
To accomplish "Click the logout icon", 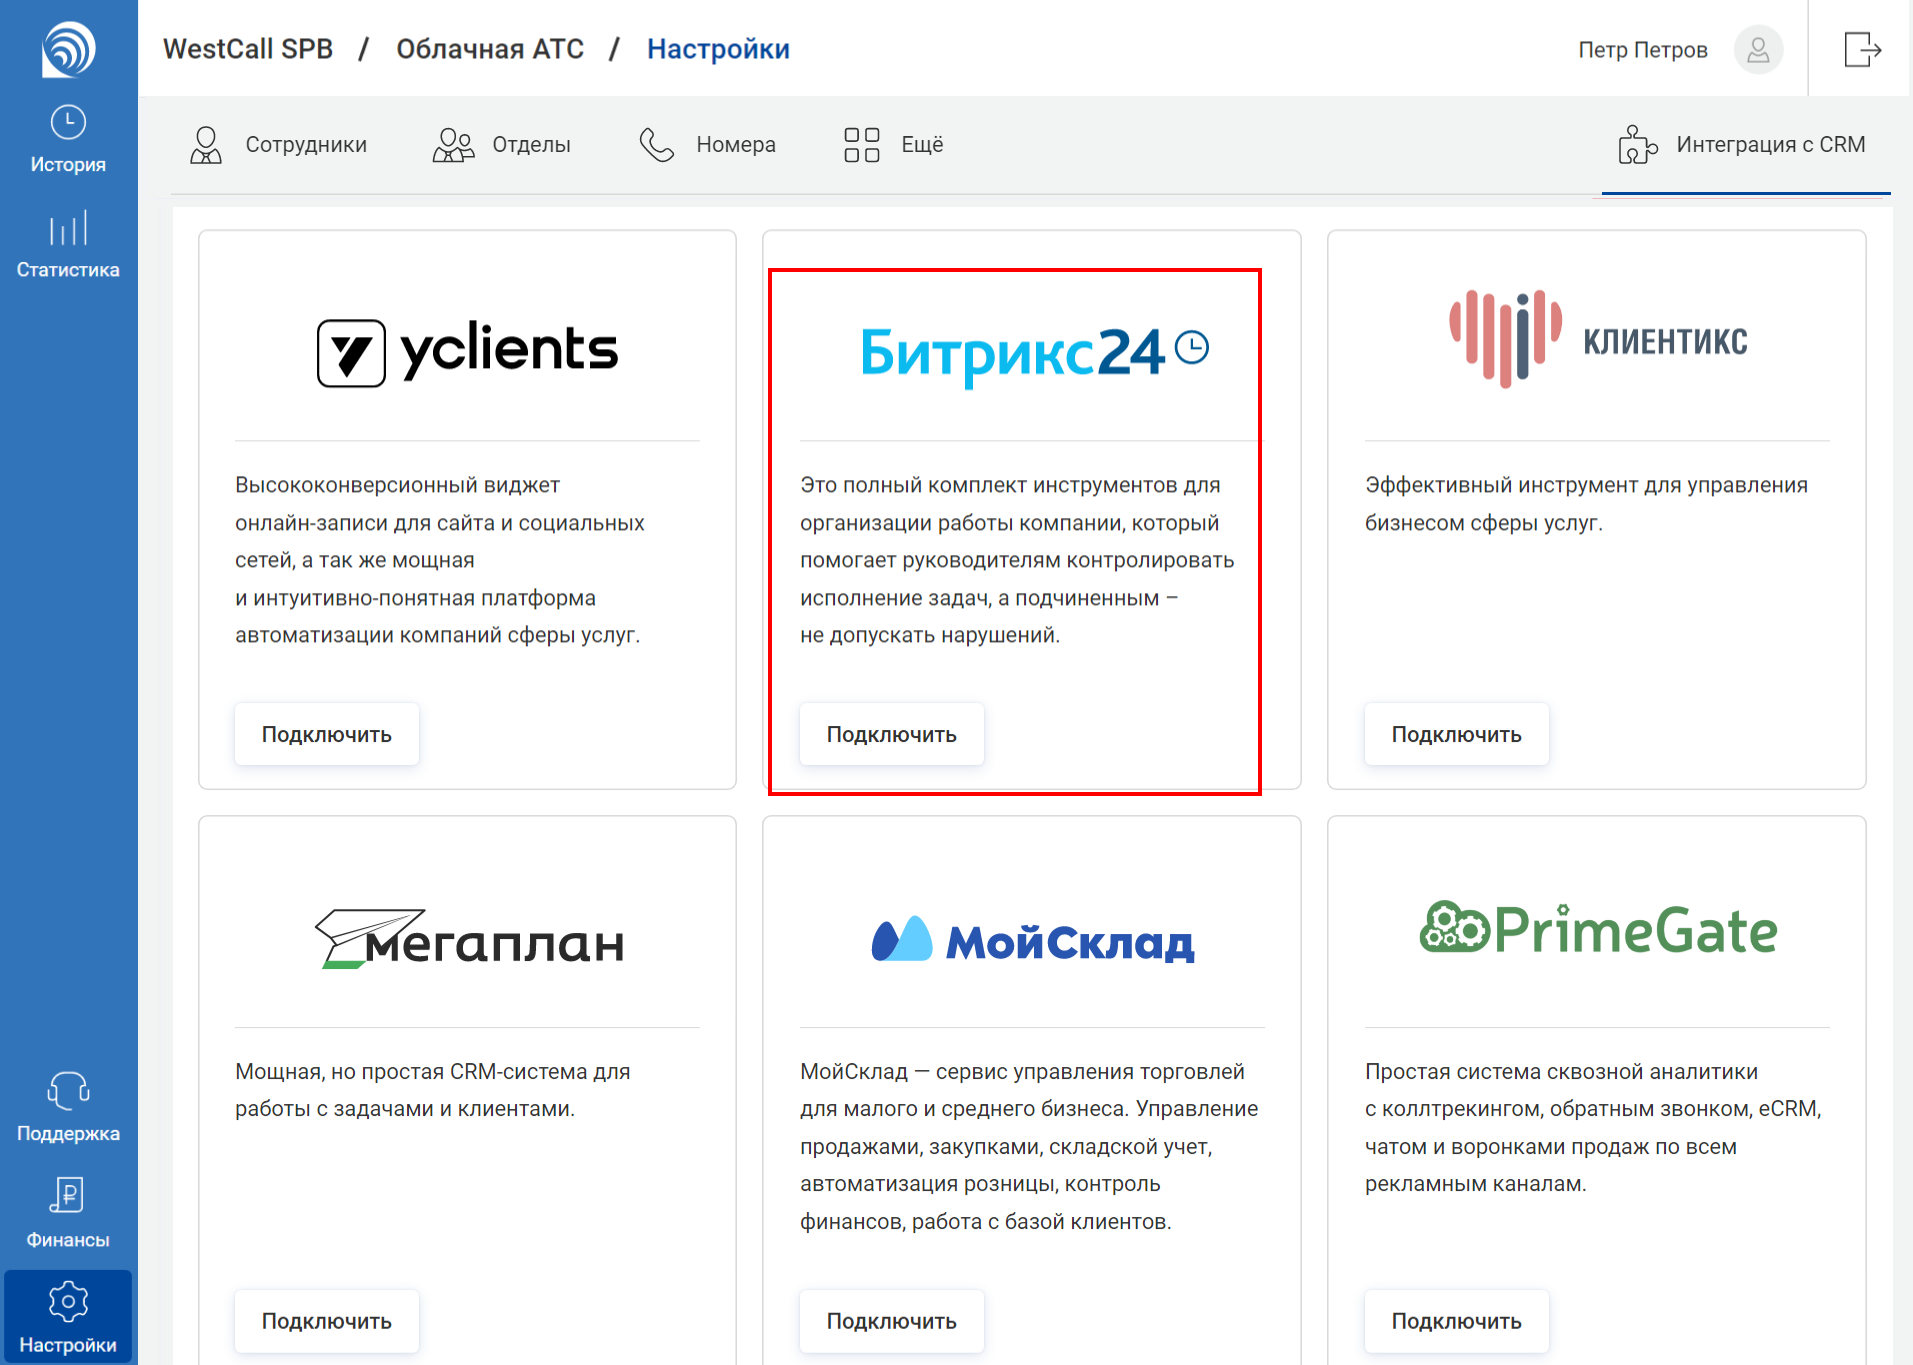I will (x=1862, y=49).
